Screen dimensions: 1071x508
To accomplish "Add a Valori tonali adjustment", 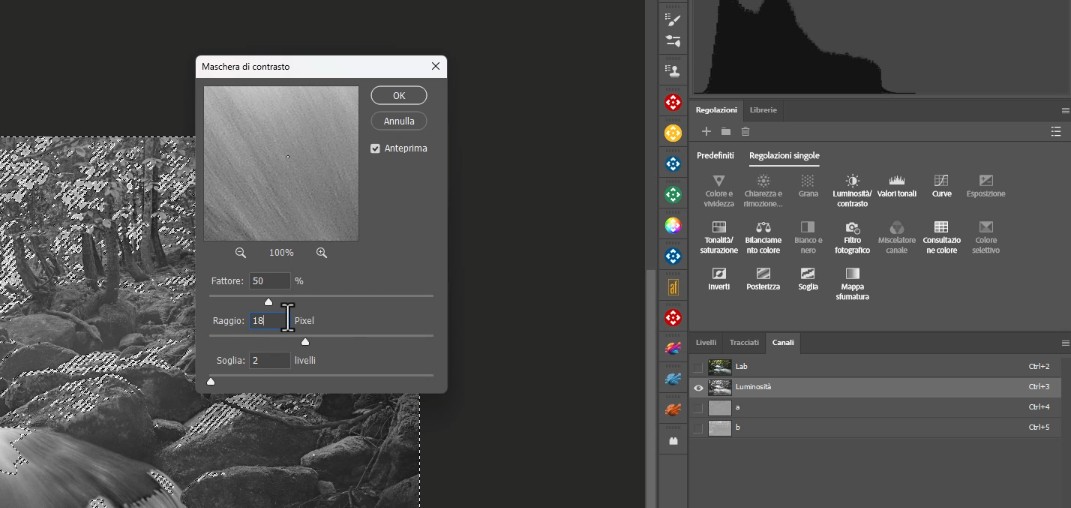I will [x=897, y=181].
